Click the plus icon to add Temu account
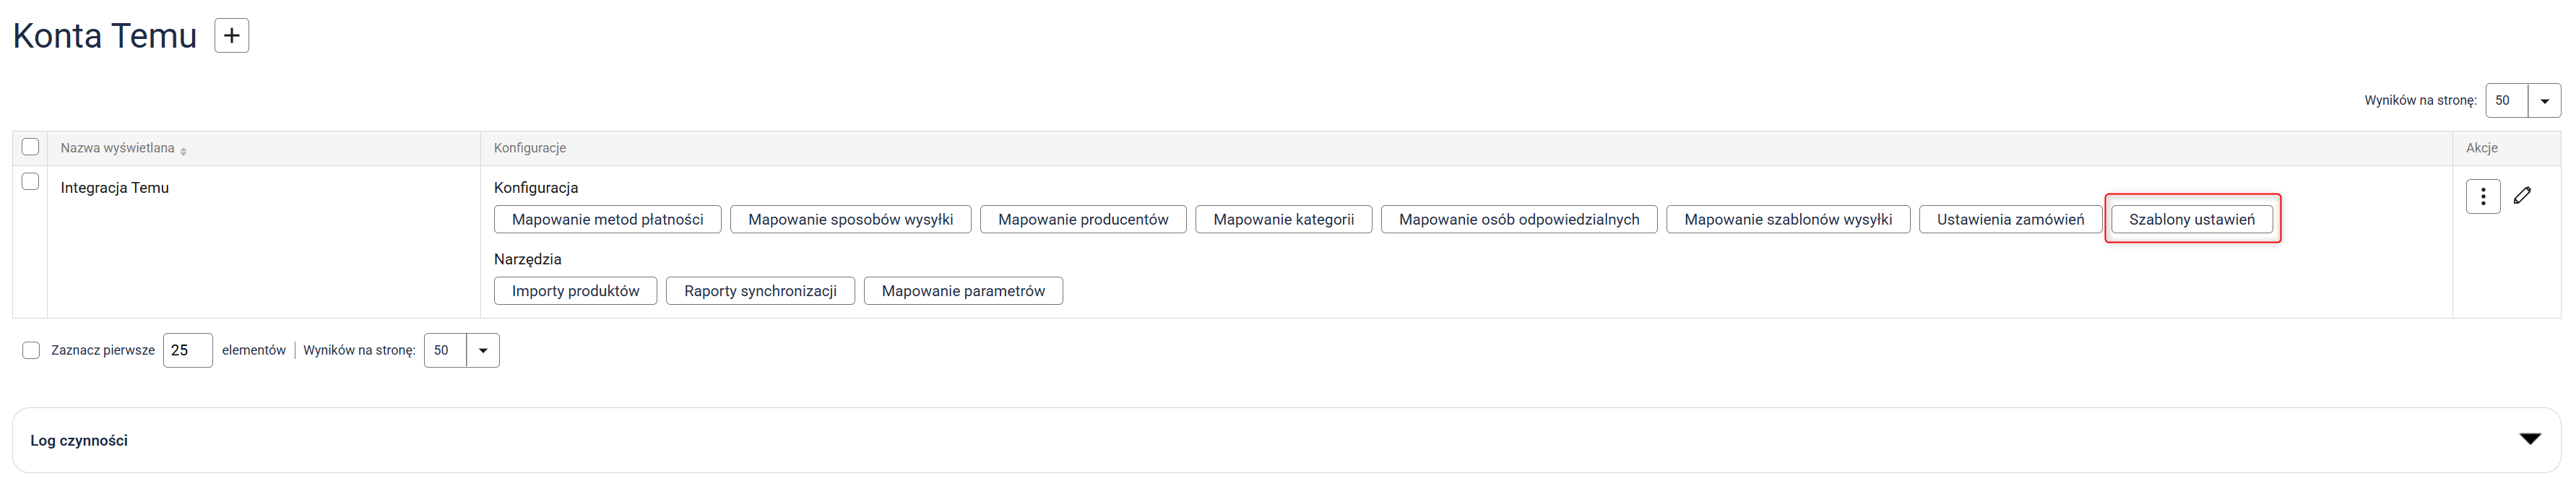The height and width of the screenshot is (489, 2576). (231, 36)
